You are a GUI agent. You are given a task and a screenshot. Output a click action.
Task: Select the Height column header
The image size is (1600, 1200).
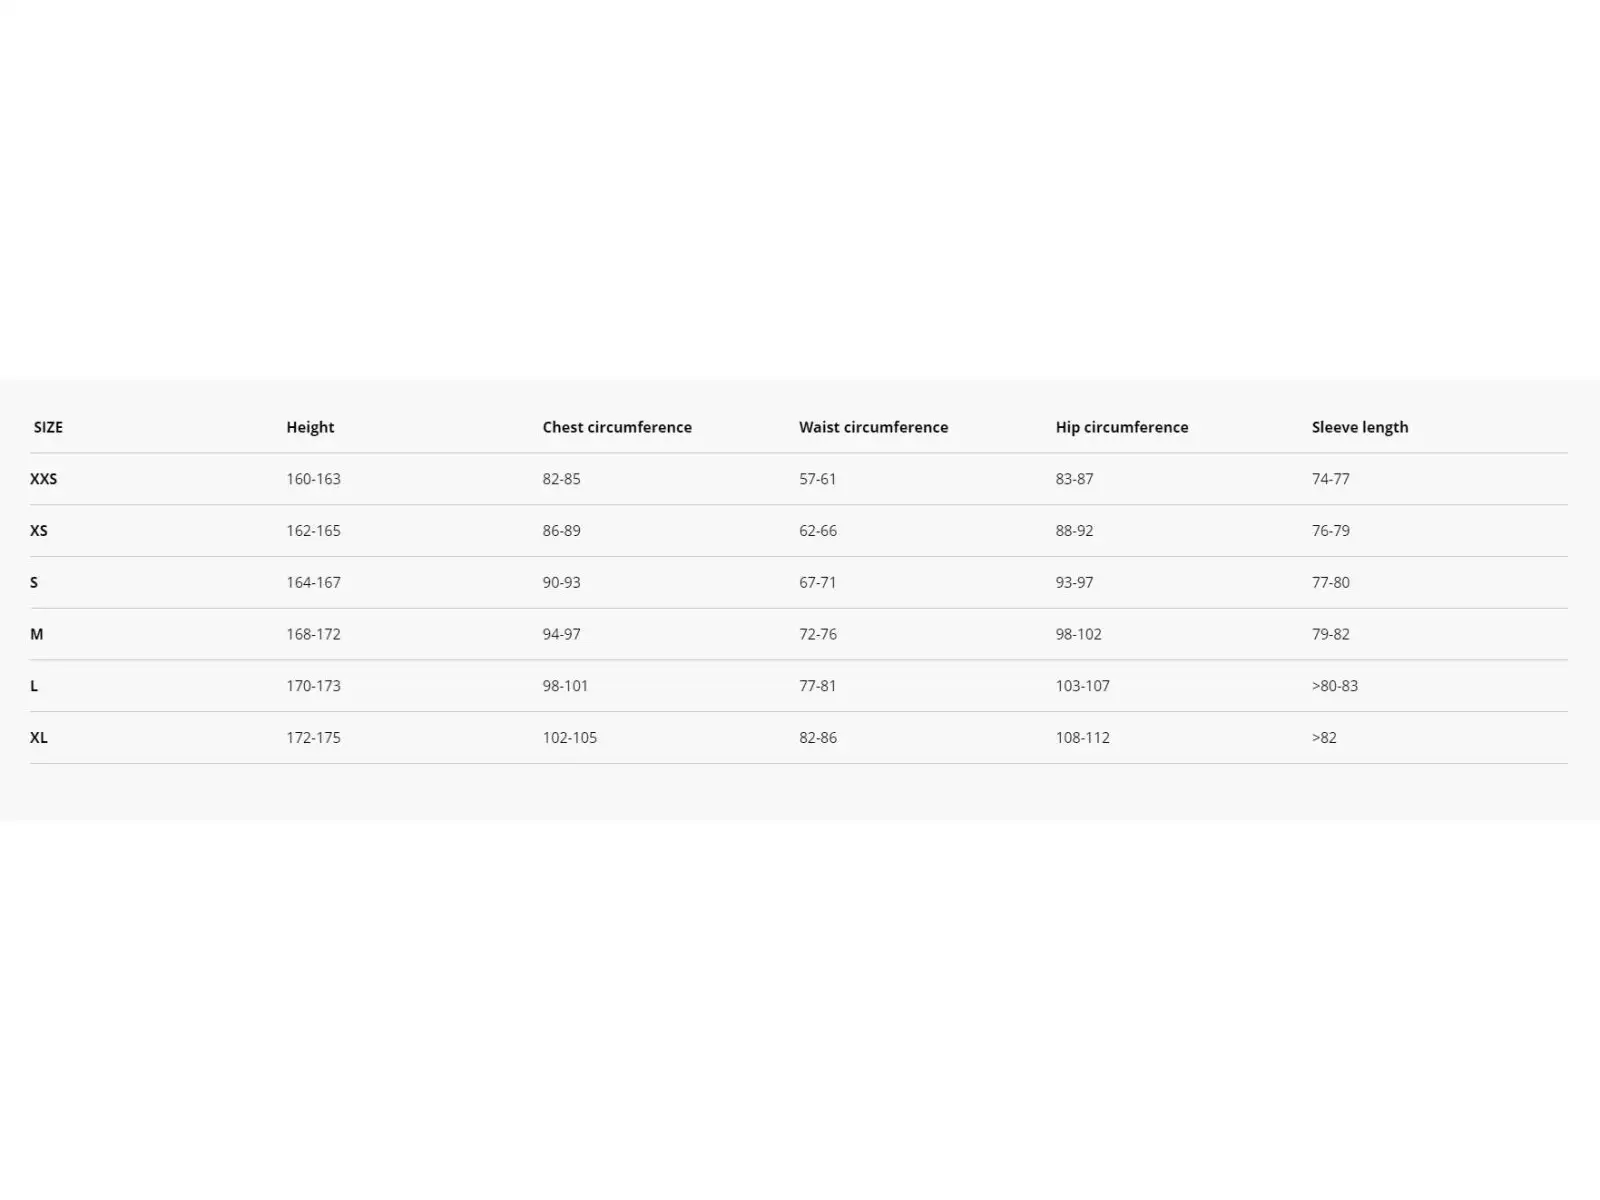click(310, 427)
